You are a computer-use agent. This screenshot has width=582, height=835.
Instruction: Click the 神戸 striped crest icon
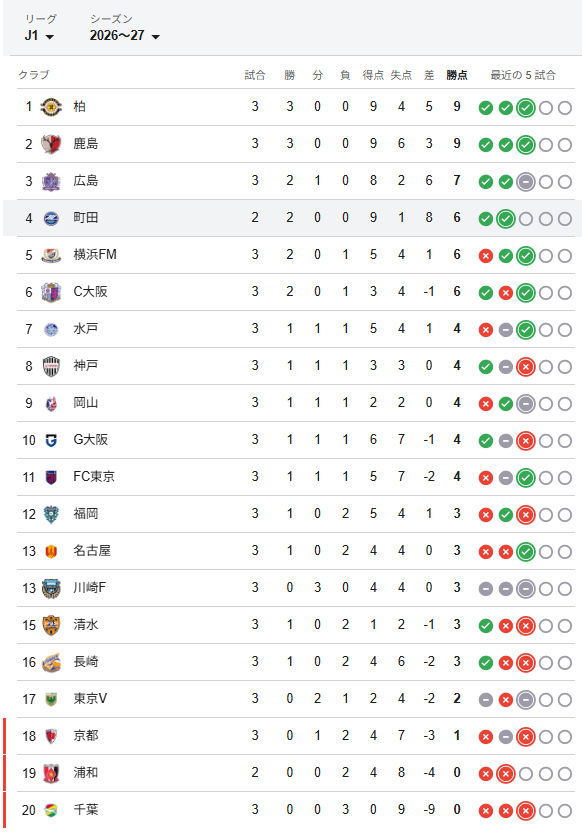51,366
